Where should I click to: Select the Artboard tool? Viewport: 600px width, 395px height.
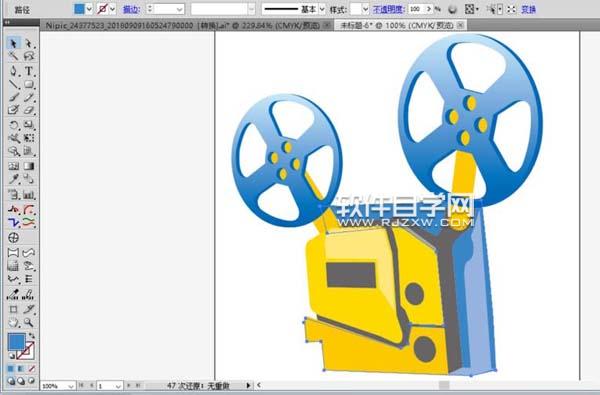click(x=13, y=309)
